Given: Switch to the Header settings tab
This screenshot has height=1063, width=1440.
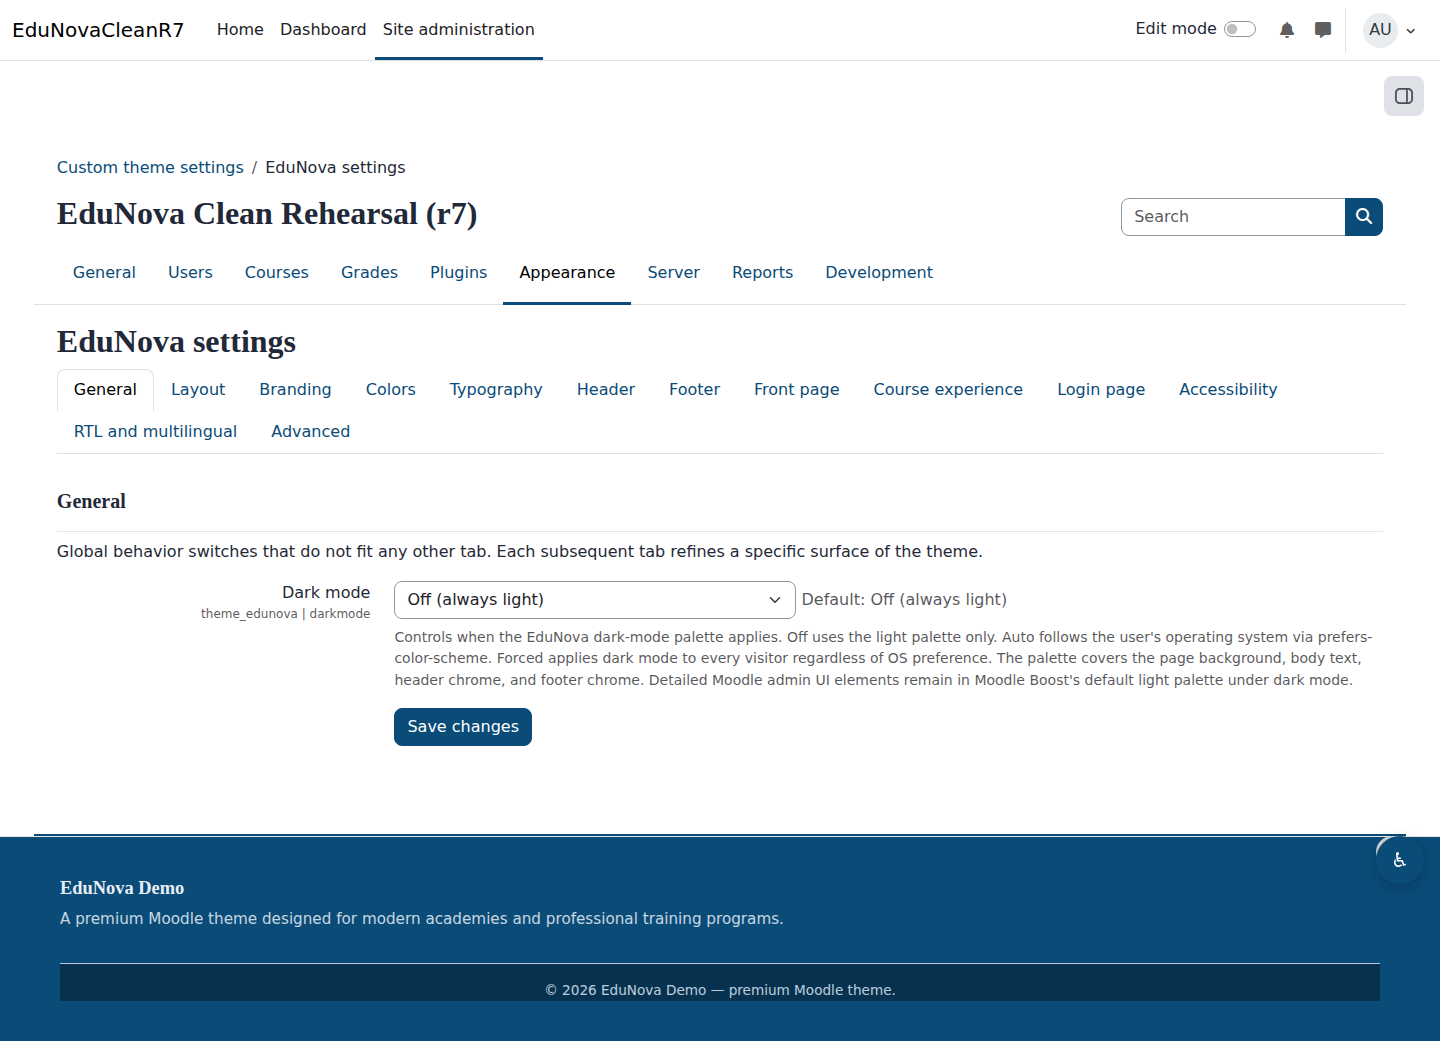Looking at the screenshot, I should [x=606, y=390].
